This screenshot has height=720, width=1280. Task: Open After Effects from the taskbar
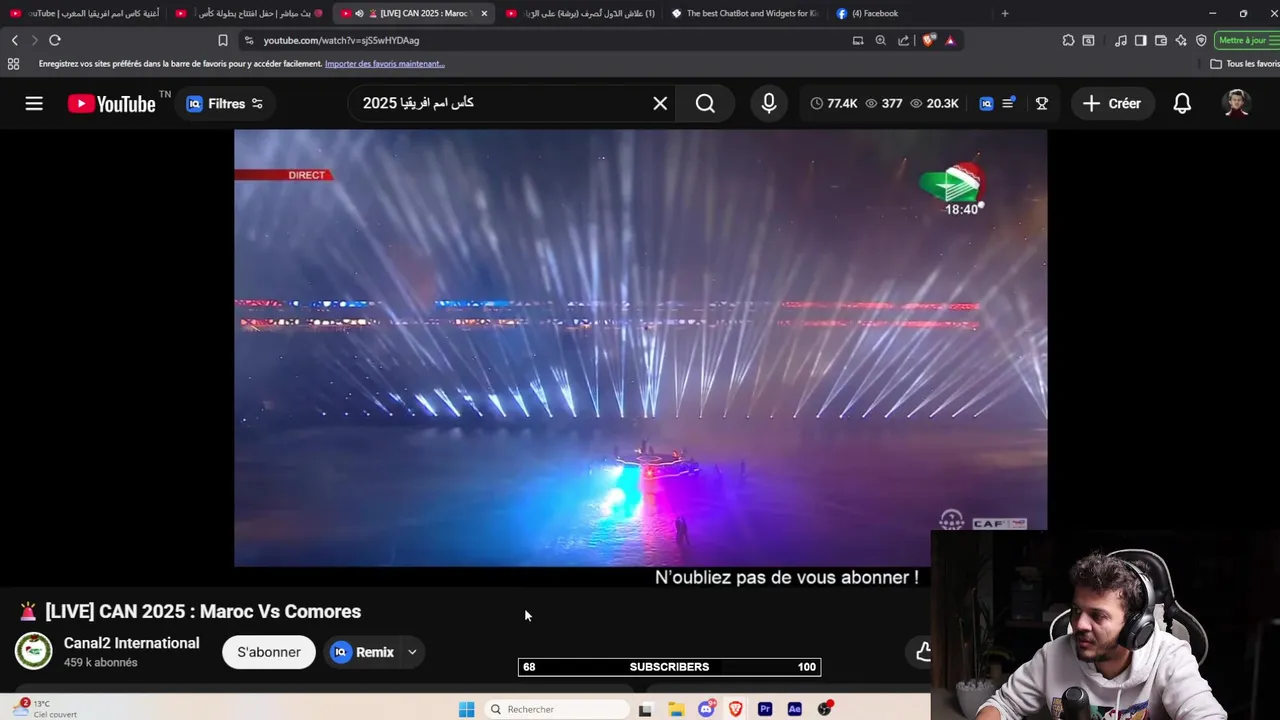pos(795,709)
